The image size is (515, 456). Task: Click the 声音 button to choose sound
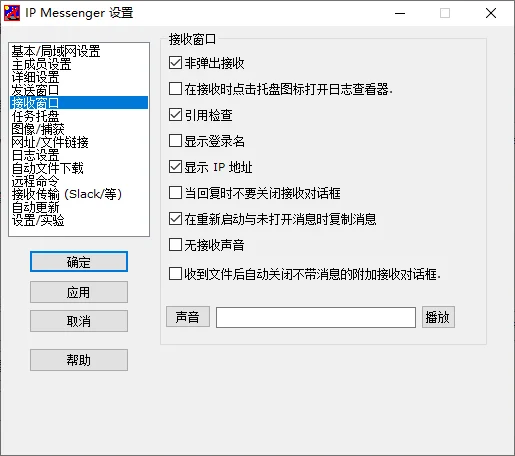(x=188, y=317)
